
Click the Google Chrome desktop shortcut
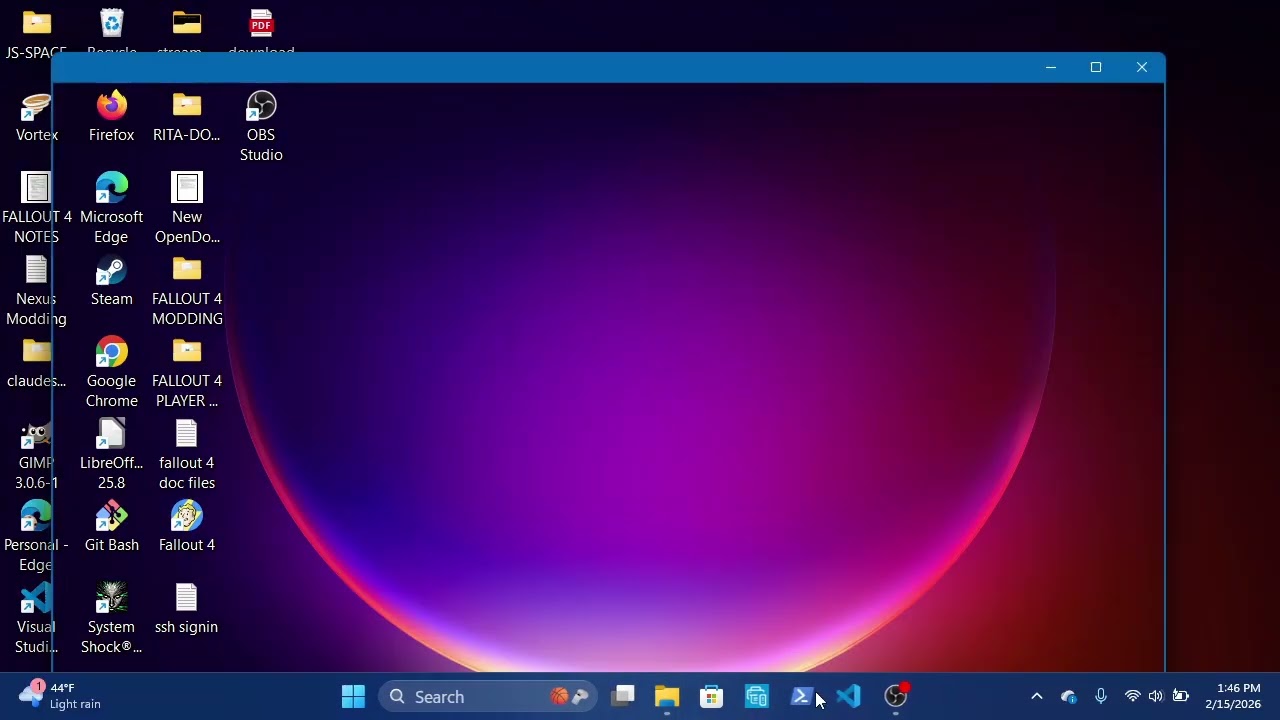pos(111,372)
